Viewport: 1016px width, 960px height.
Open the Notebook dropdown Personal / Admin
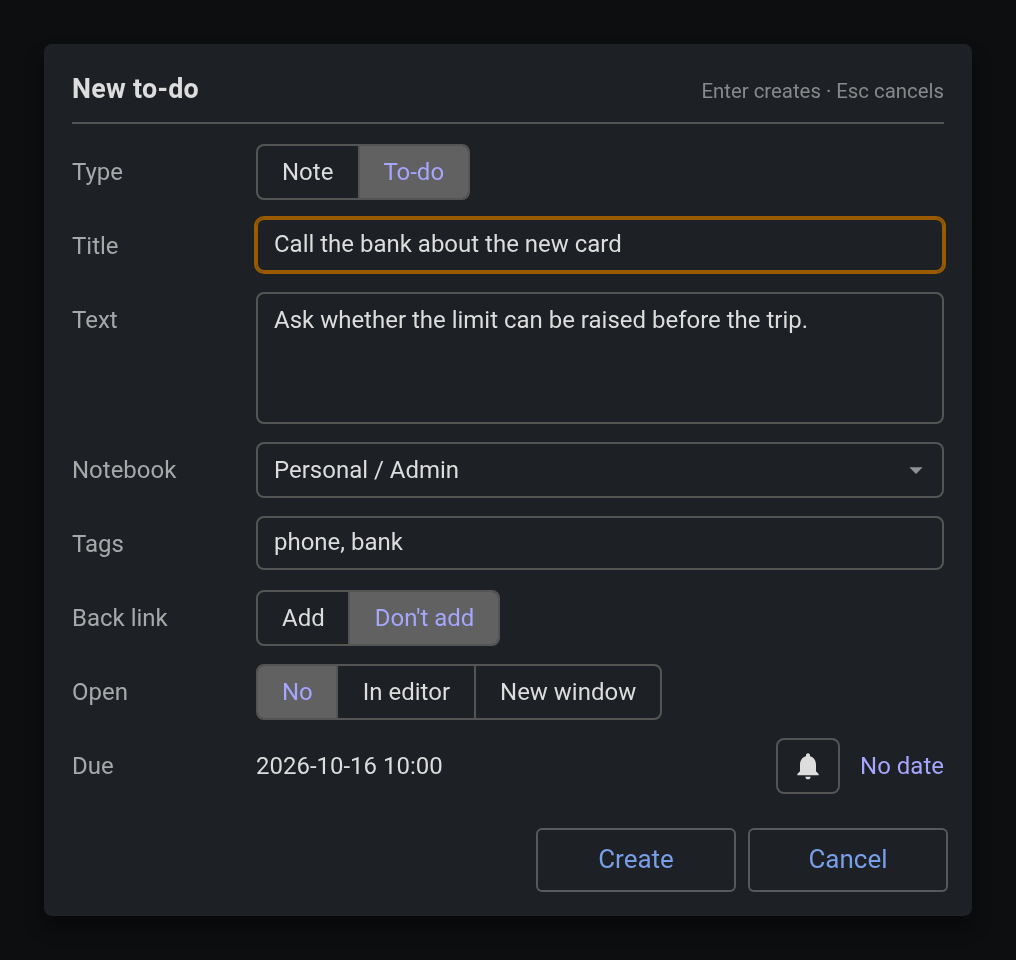pyautogui.click(x=599, y=470)
